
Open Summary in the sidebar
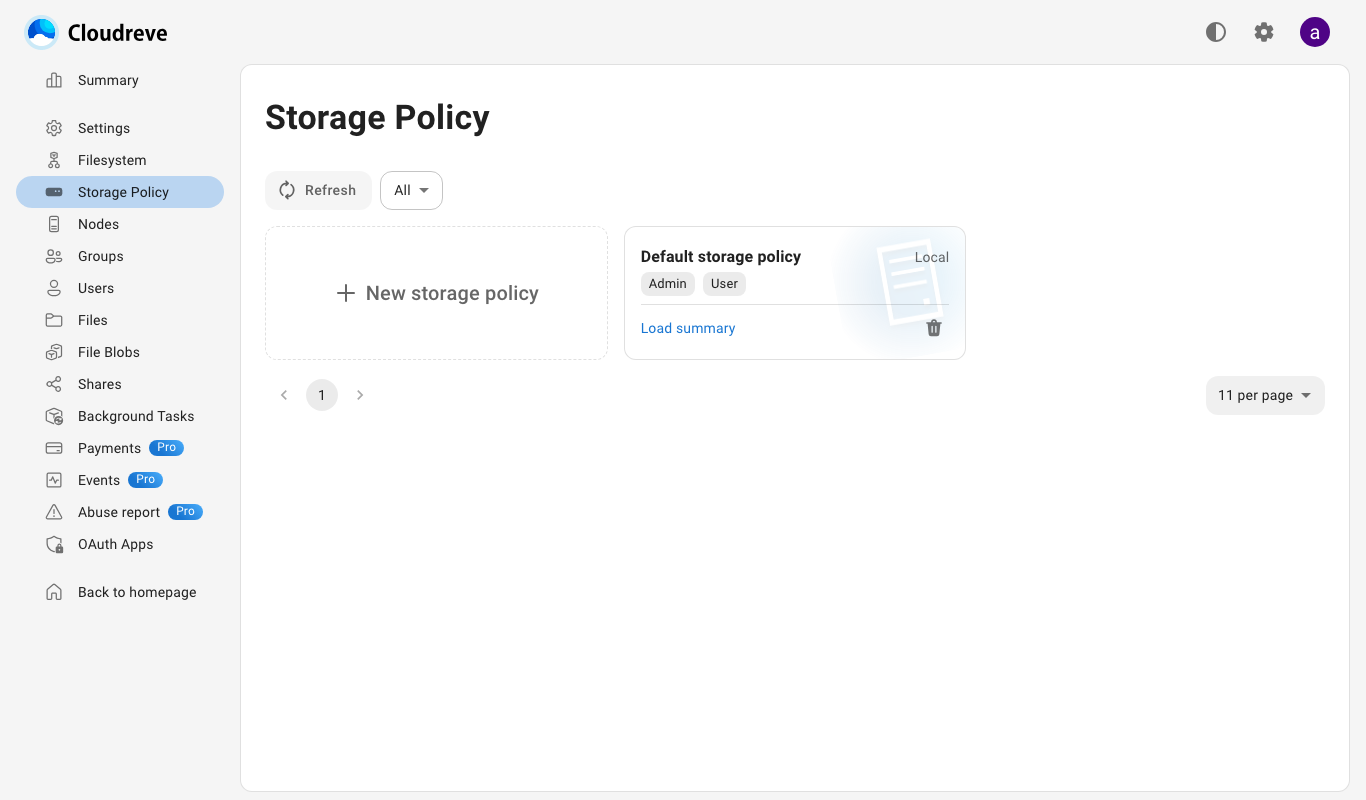coord(120,80)
